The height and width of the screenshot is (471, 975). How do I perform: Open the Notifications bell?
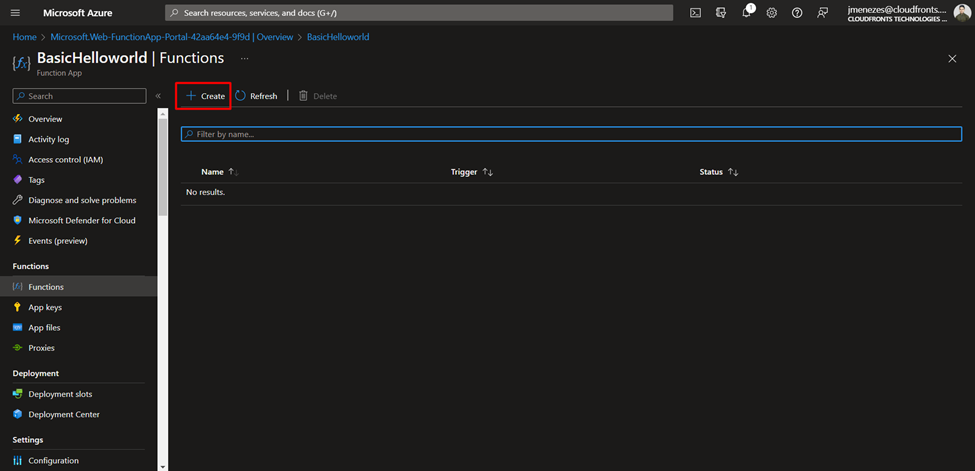coord(747,12)
